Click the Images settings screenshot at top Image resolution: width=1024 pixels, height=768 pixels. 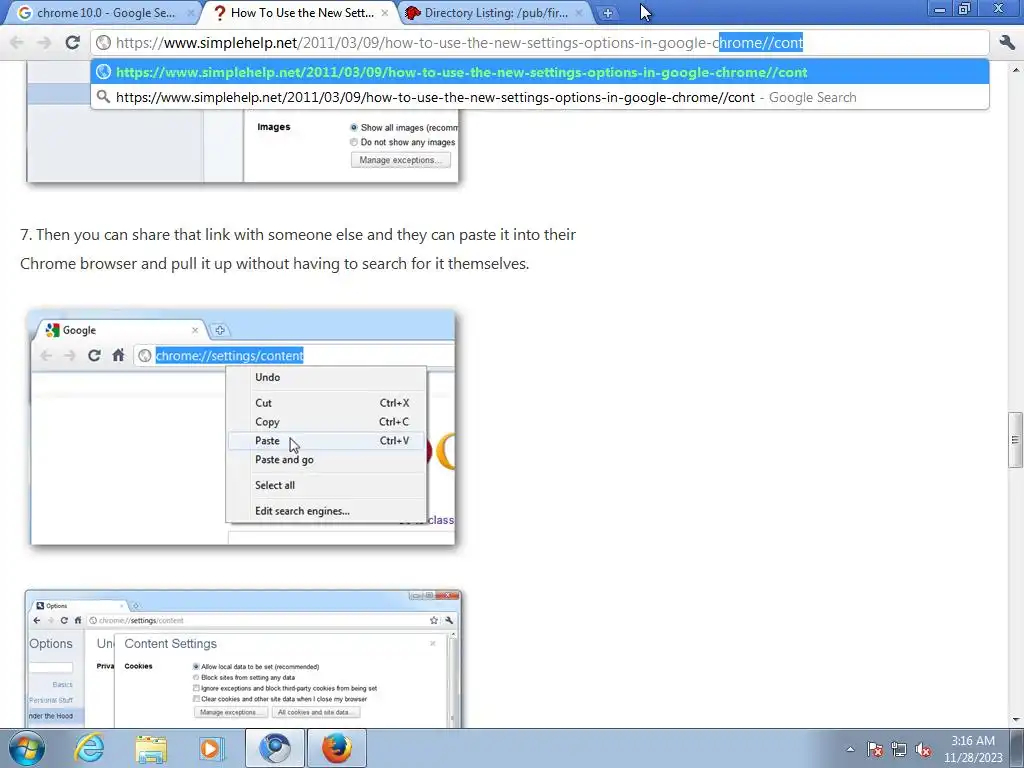(243, 121)
